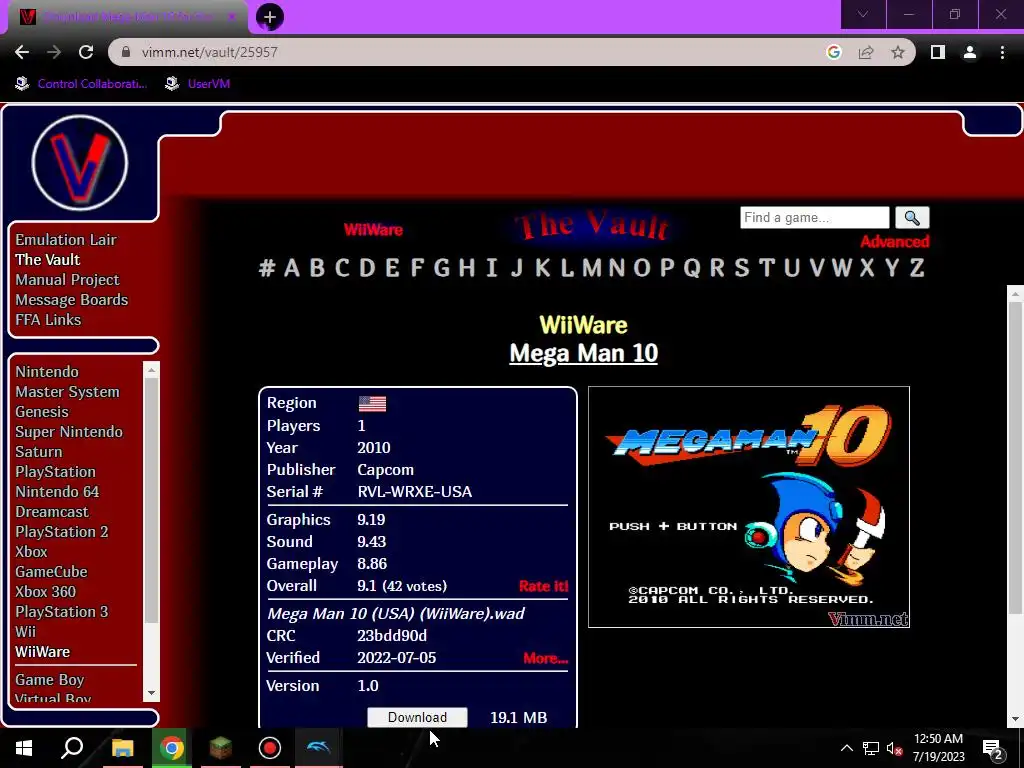Click the Control Collaborati... bookmark

[82, 84]
